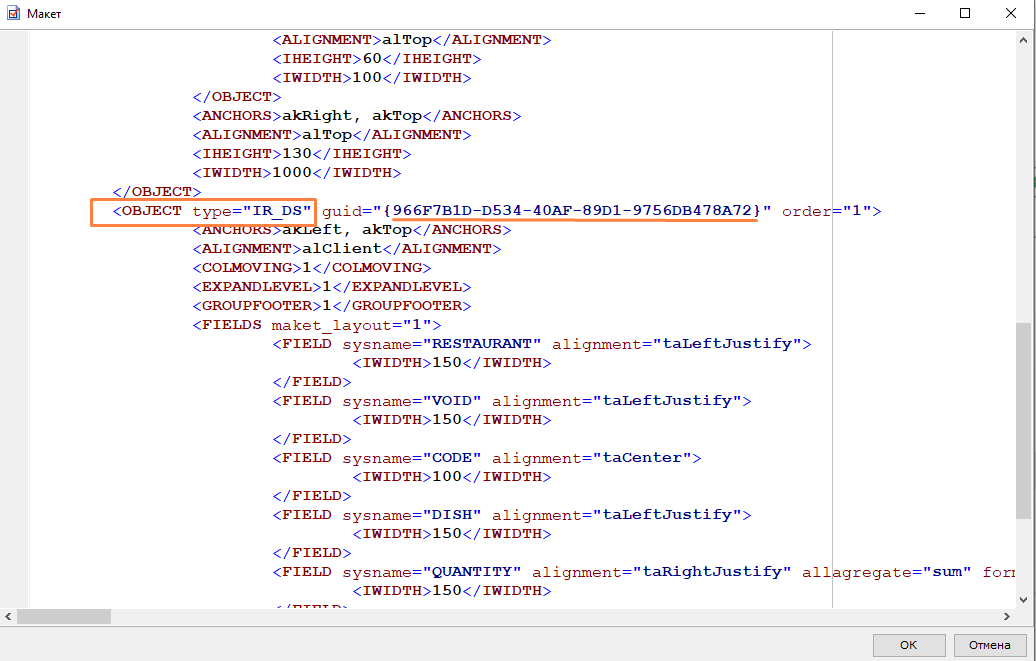Click the horizontal scrollbar left arrow
Screen dimensions: 1036x661
(x=8, y=617)
